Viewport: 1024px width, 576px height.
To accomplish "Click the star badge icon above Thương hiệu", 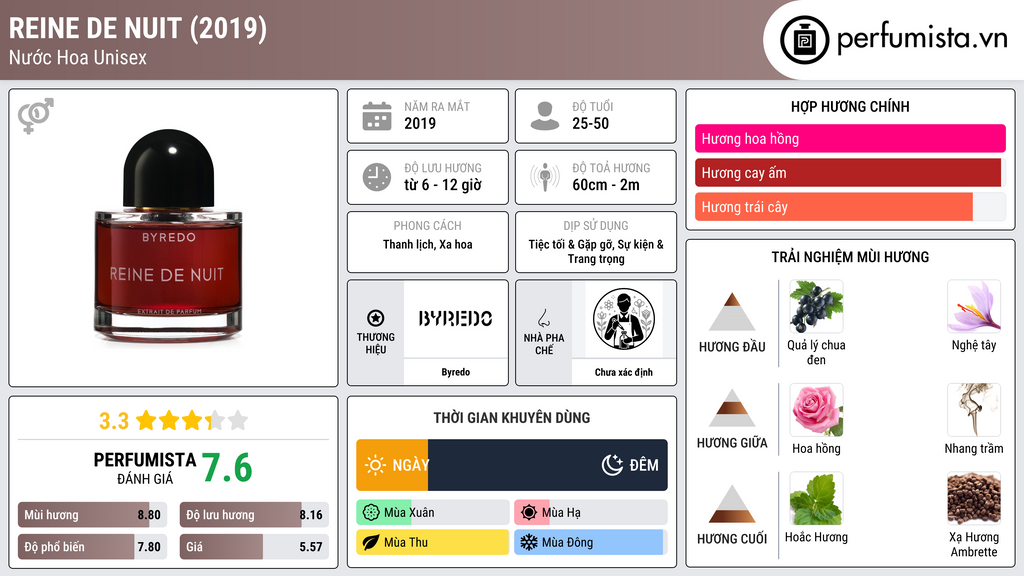I will pyautogui.click(x=376, y=318).
